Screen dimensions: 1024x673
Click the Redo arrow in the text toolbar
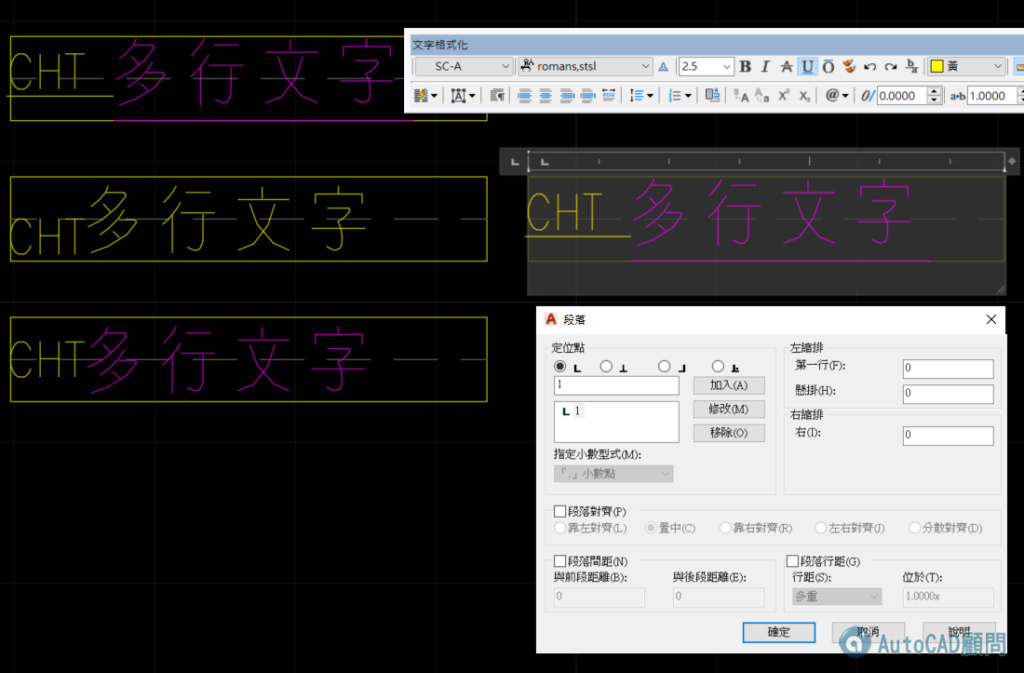click(x=891, y=67)
